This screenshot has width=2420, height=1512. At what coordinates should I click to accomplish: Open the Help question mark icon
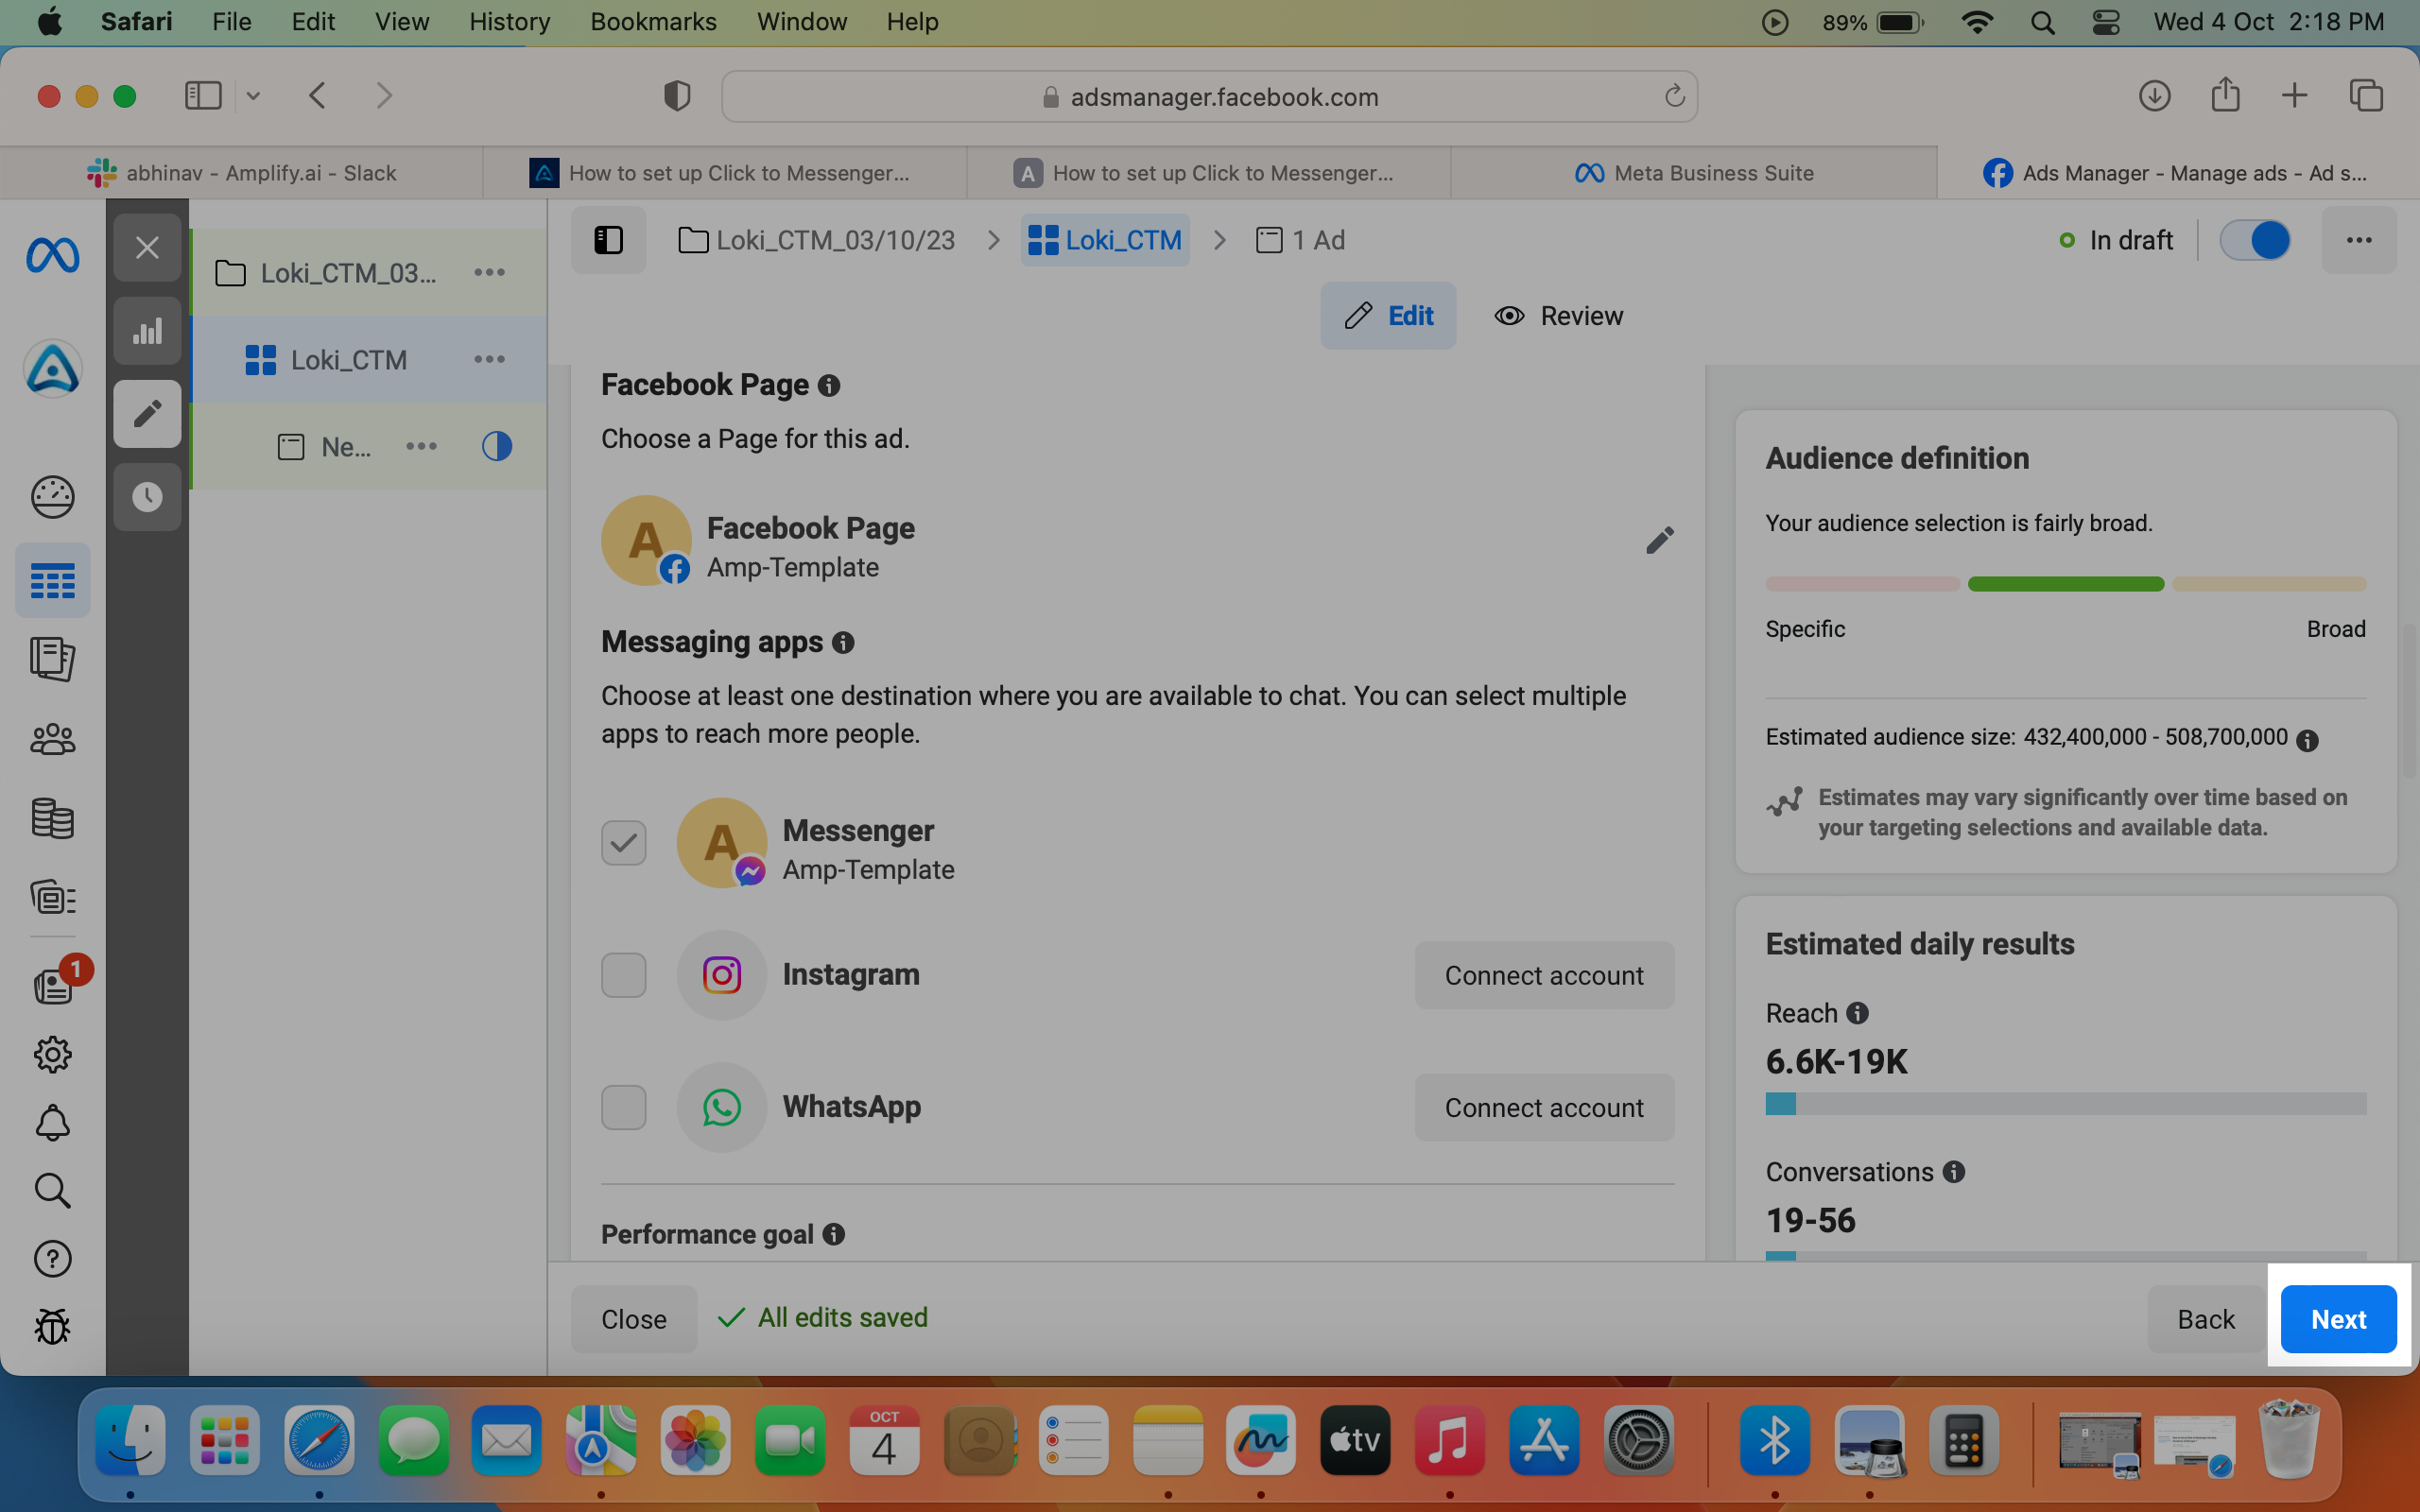coord(52,1259)
